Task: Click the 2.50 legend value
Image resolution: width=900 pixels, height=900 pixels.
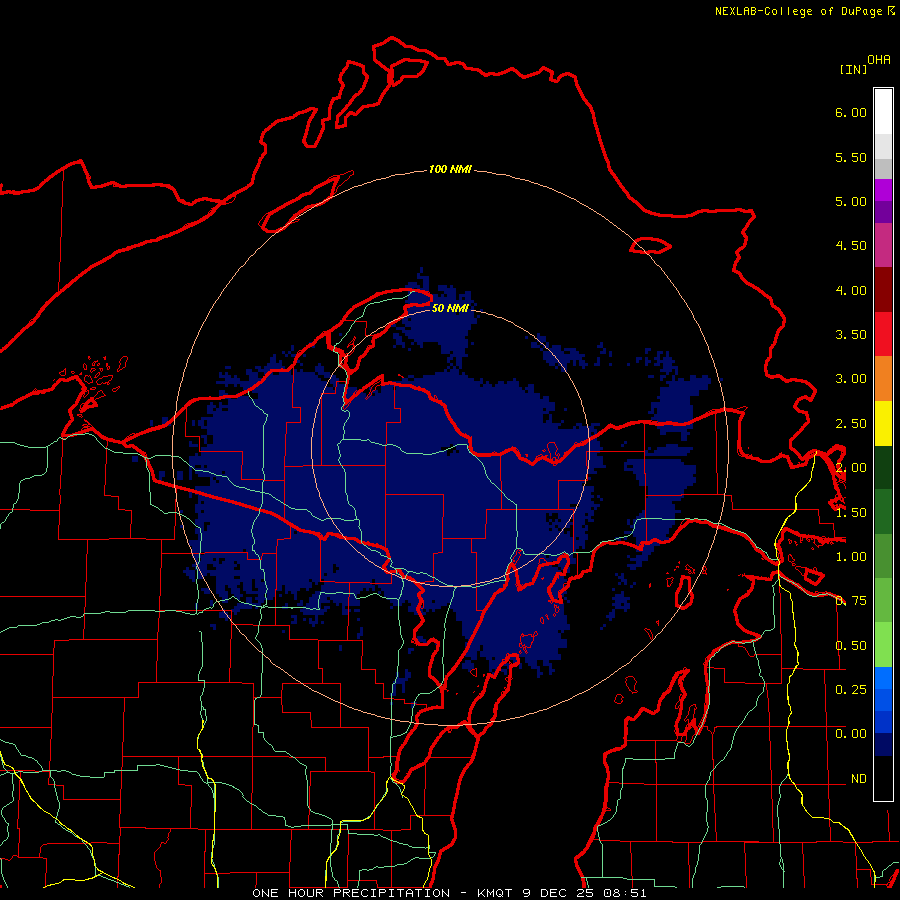Action: point(851,424)
